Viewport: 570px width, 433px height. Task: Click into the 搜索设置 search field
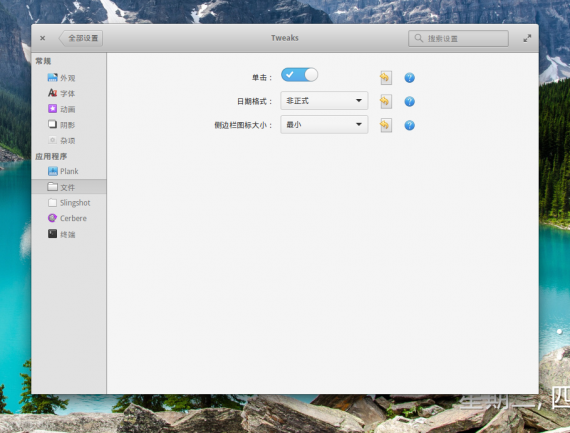coord(458,38)
